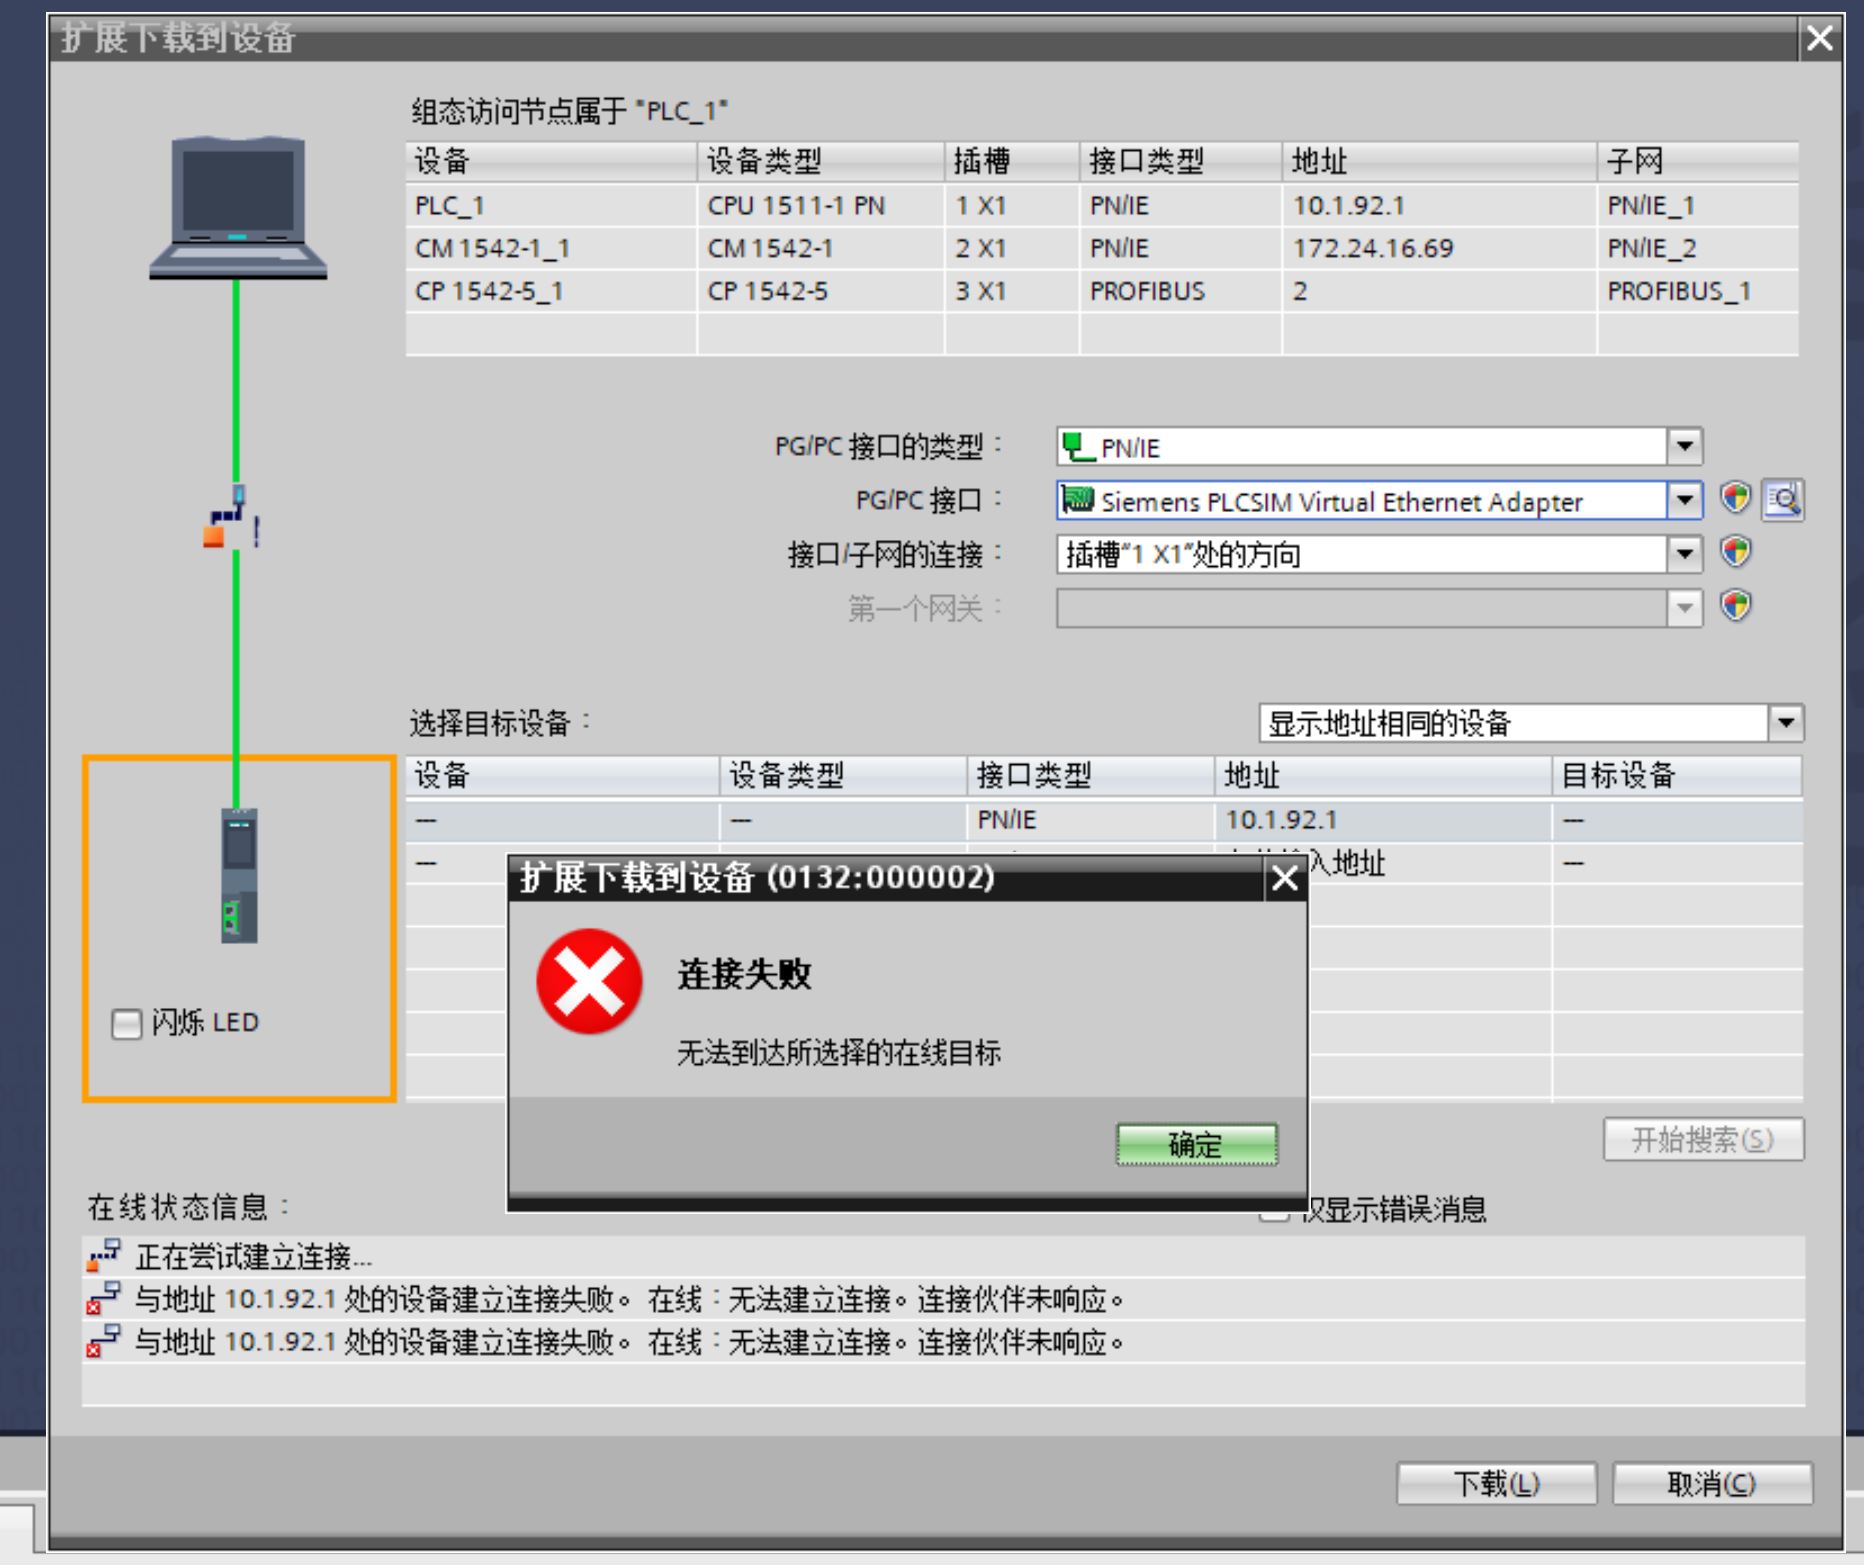Expand the 接口/子网的连接 dropdown
The width and height of the screenshot is (1864, 1565).
(1684, 554)
